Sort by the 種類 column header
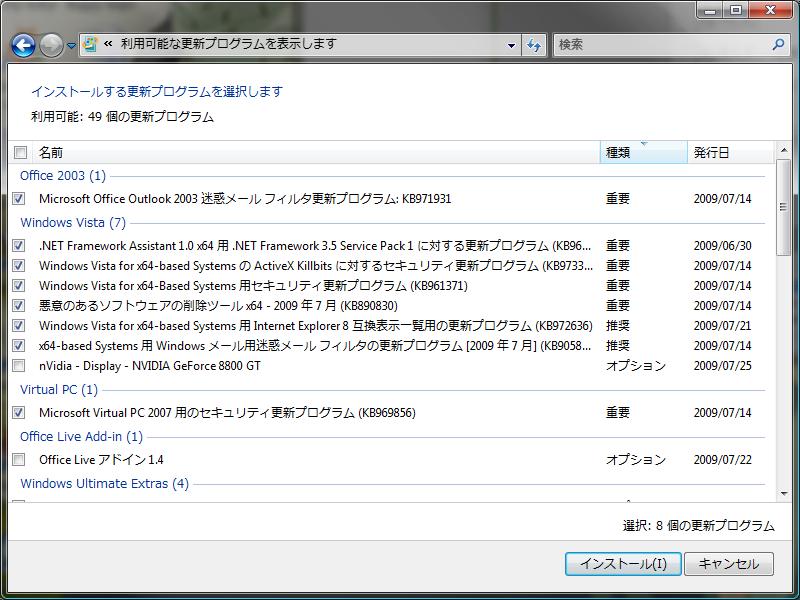This screenshot has height=600, width=800. click(x=643, y=152)
